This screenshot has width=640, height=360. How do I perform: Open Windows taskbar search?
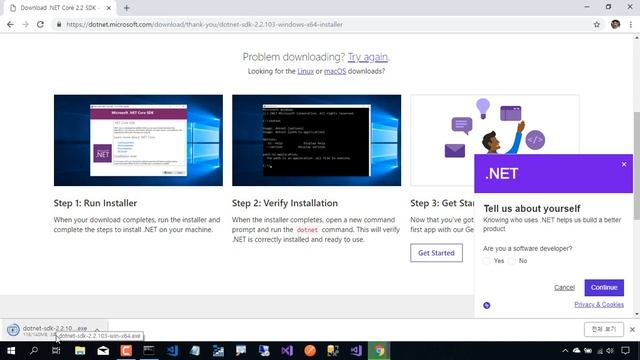pyautogui.click(x=34, y=351)
